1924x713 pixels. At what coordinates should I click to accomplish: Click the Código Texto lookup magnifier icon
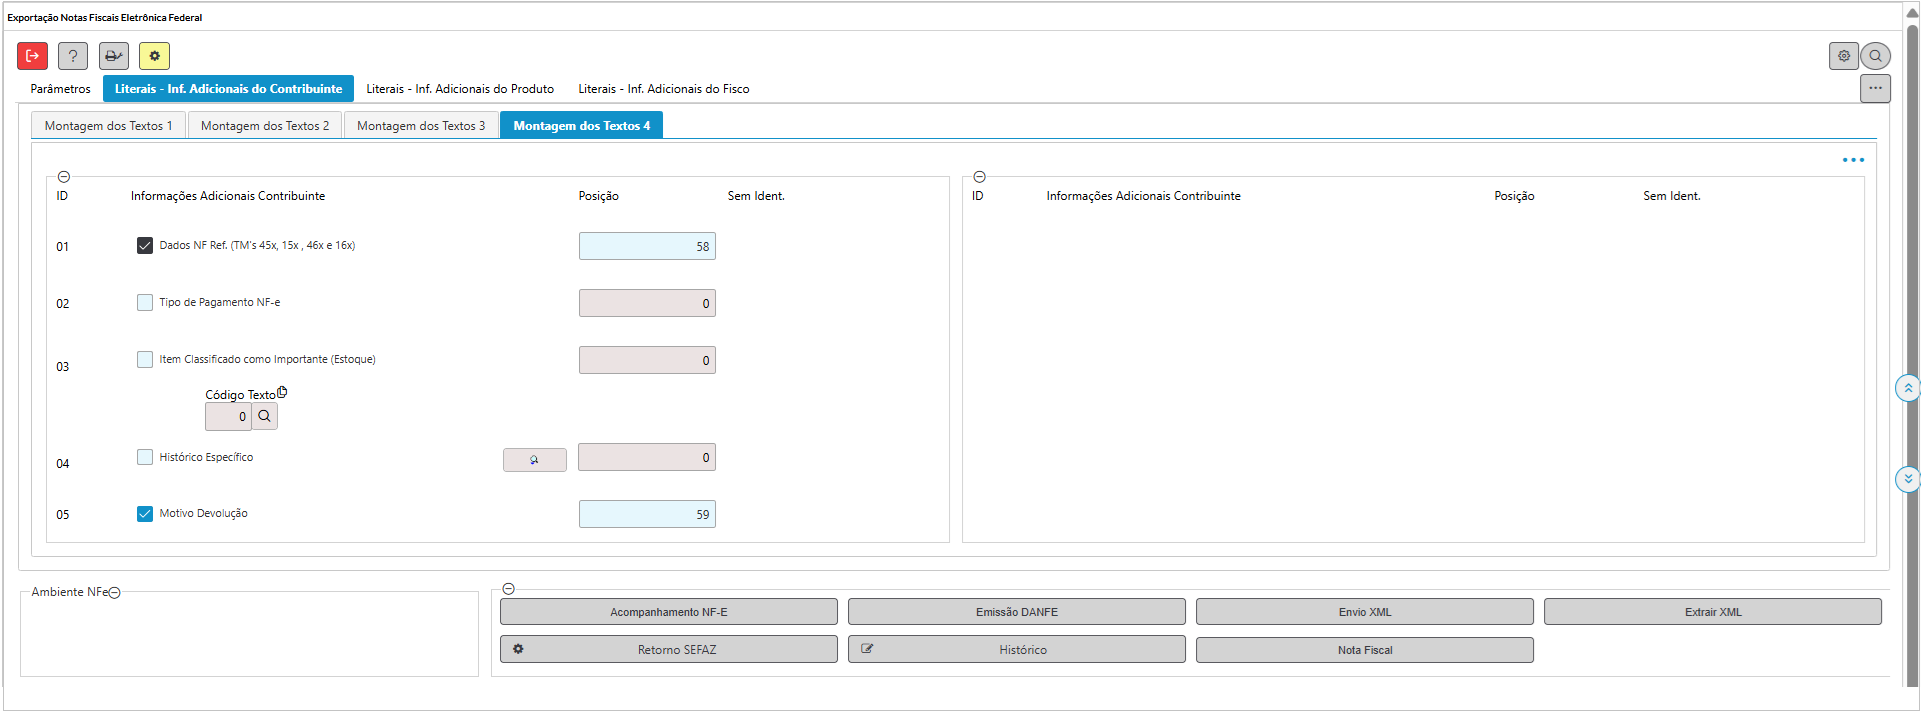click(x=264, y=416)
